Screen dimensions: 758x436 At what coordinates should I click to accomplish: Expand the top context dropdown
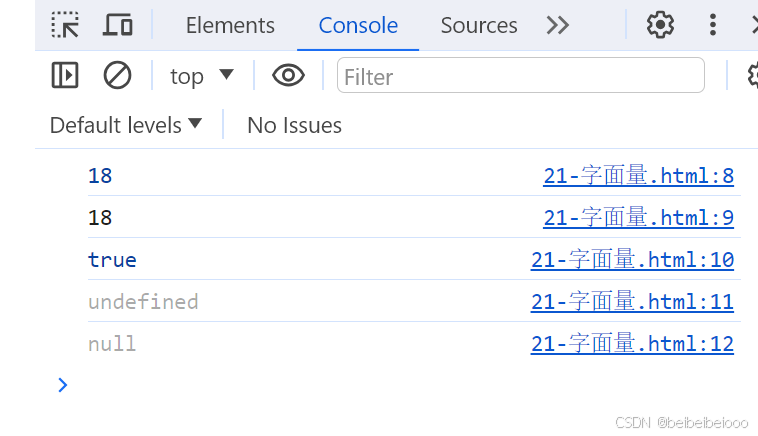[x=202, y=76]
